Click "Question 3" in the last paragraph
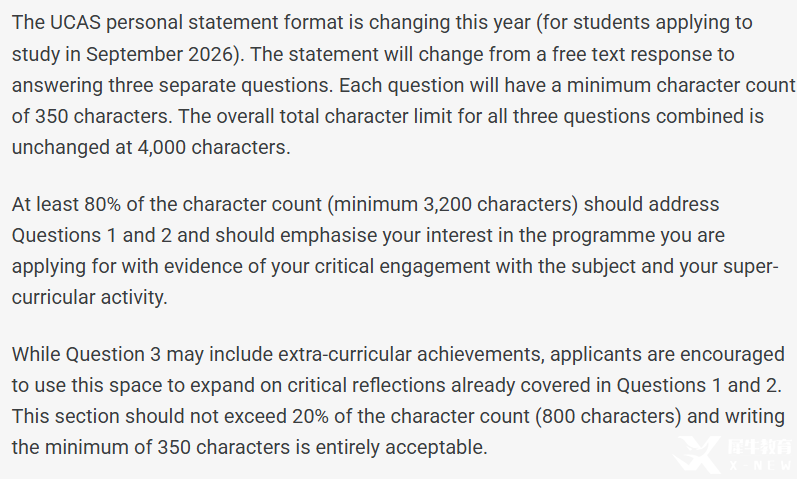 pos(113,354)
